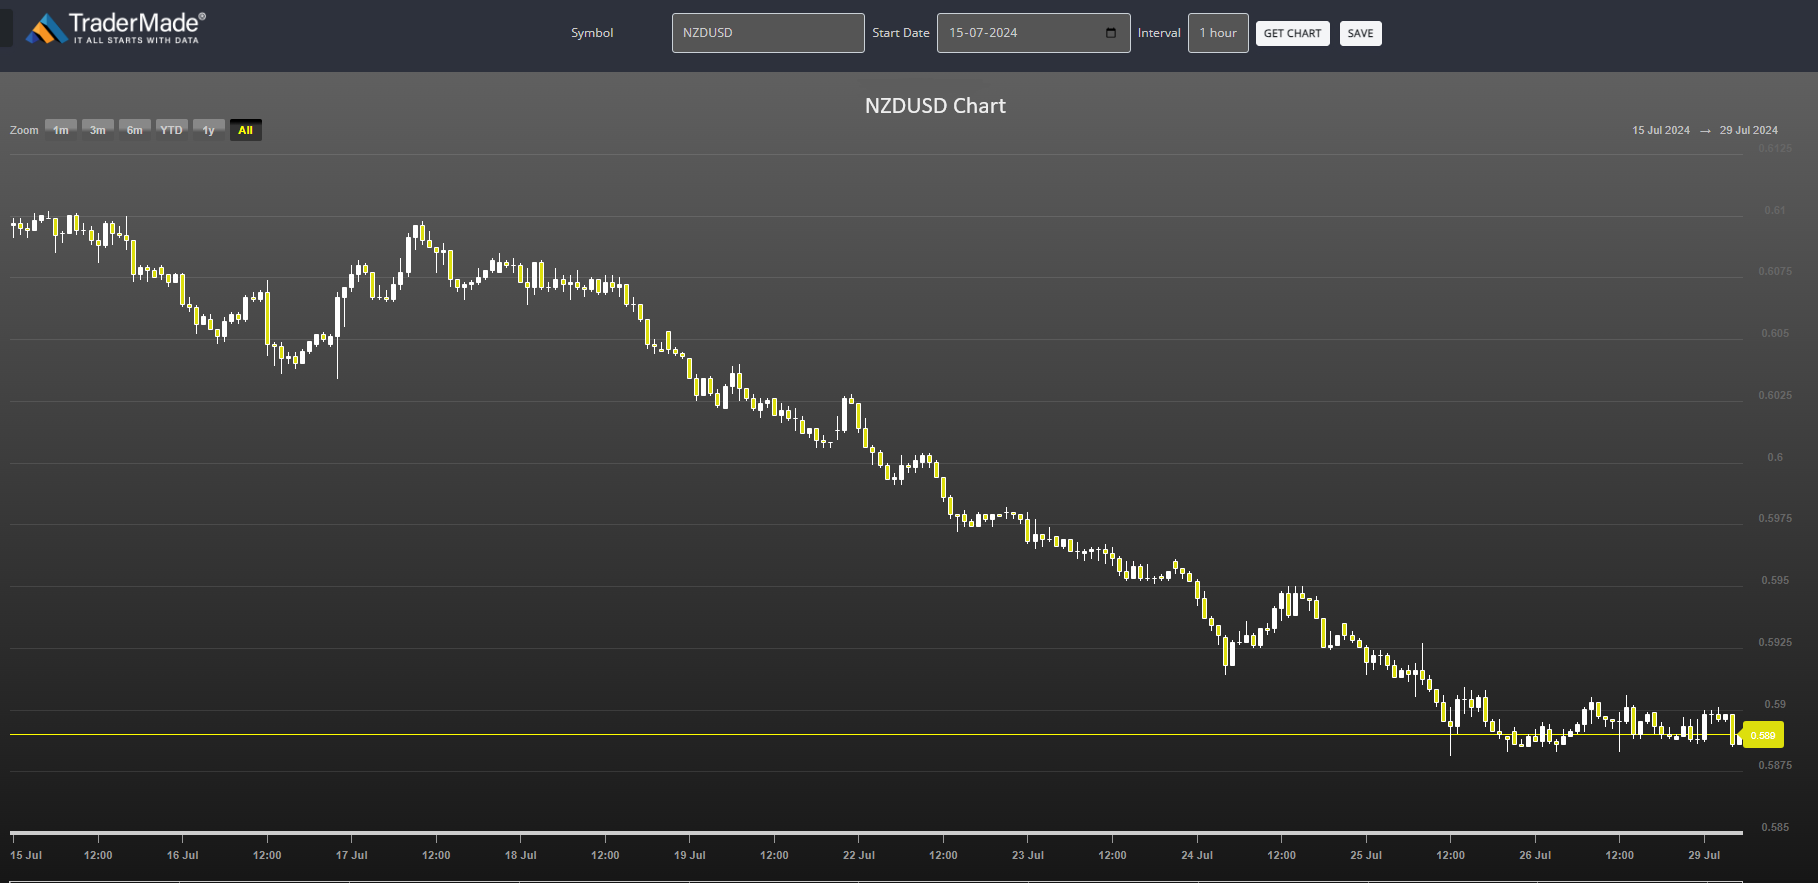
Task: Click the 29 Jul 2024 range end date
Action: pyautogui.click(x=1749, y=130)
